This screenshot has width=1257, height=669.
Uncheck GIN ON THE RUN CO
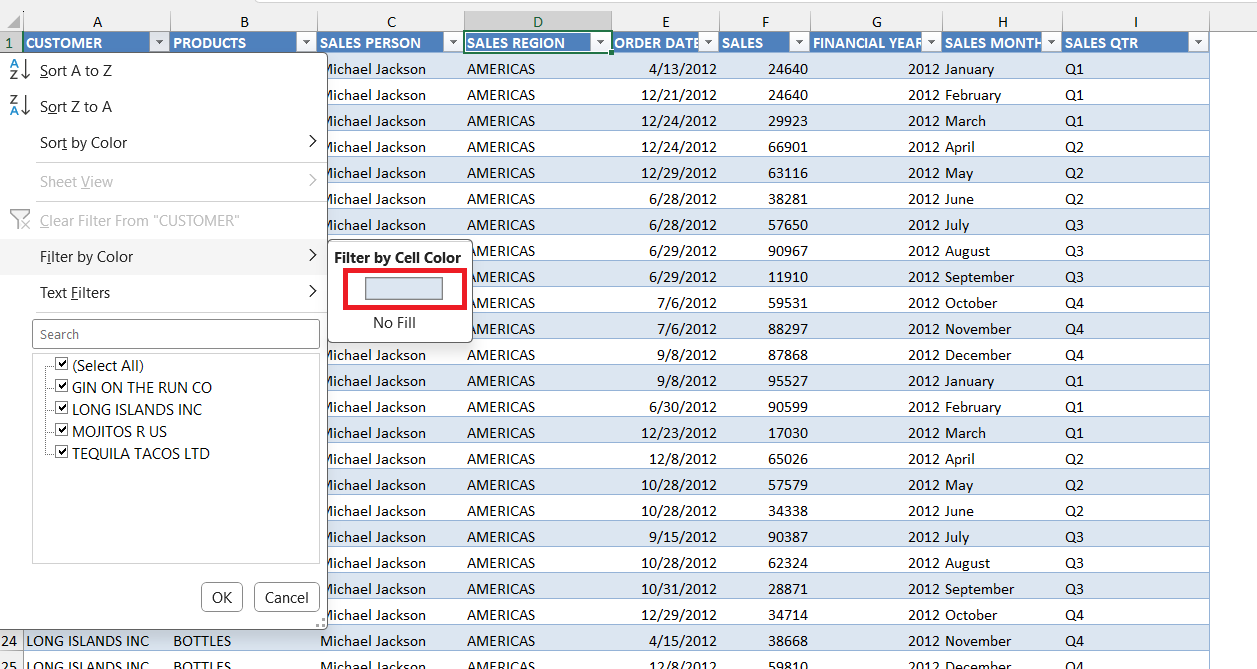62,387
